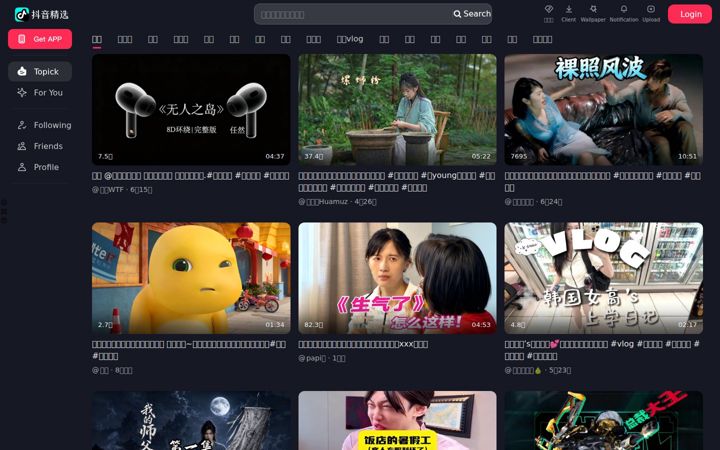Open the green mech robot video thumbnail
Screen dimensions: 720x450
click(x=603, y=420)
